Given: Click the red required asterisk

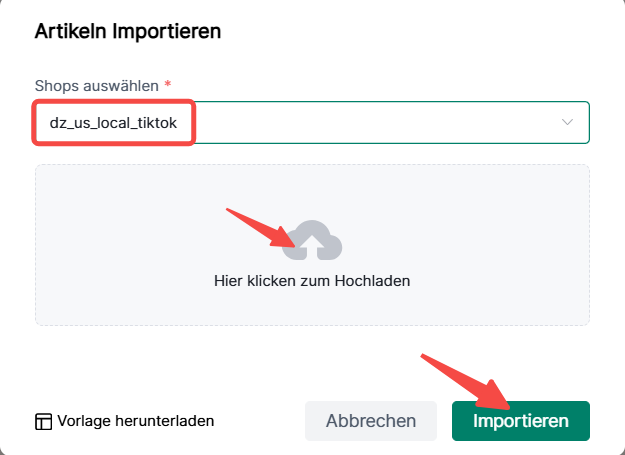Looking at the screenshot, I should (x=168, y=86).
